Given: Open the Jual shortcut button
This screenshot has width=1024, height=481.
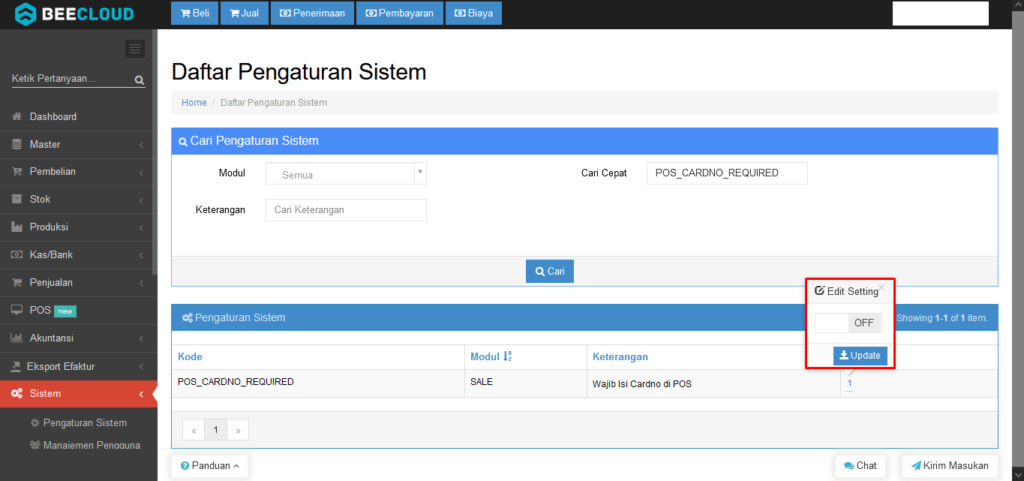Looking at the screenshot, I should coord(245,13).
